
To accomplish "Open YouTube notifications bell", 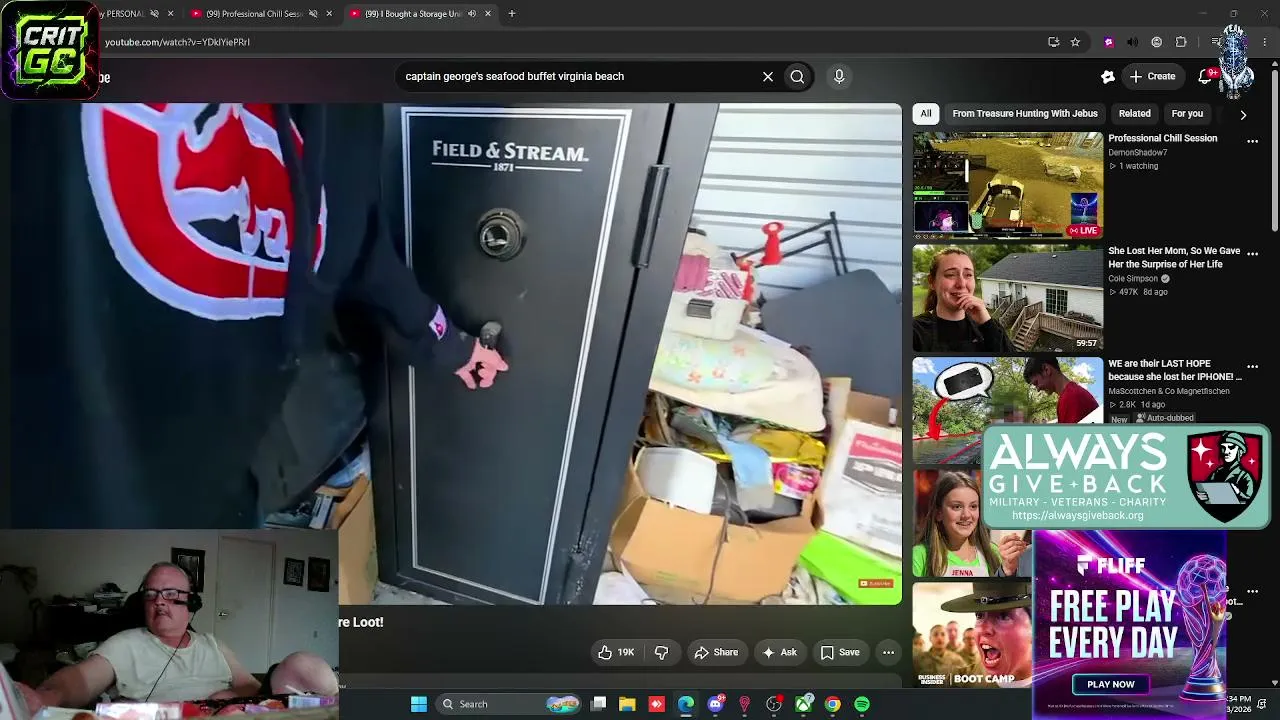I will coord(1206,76).
